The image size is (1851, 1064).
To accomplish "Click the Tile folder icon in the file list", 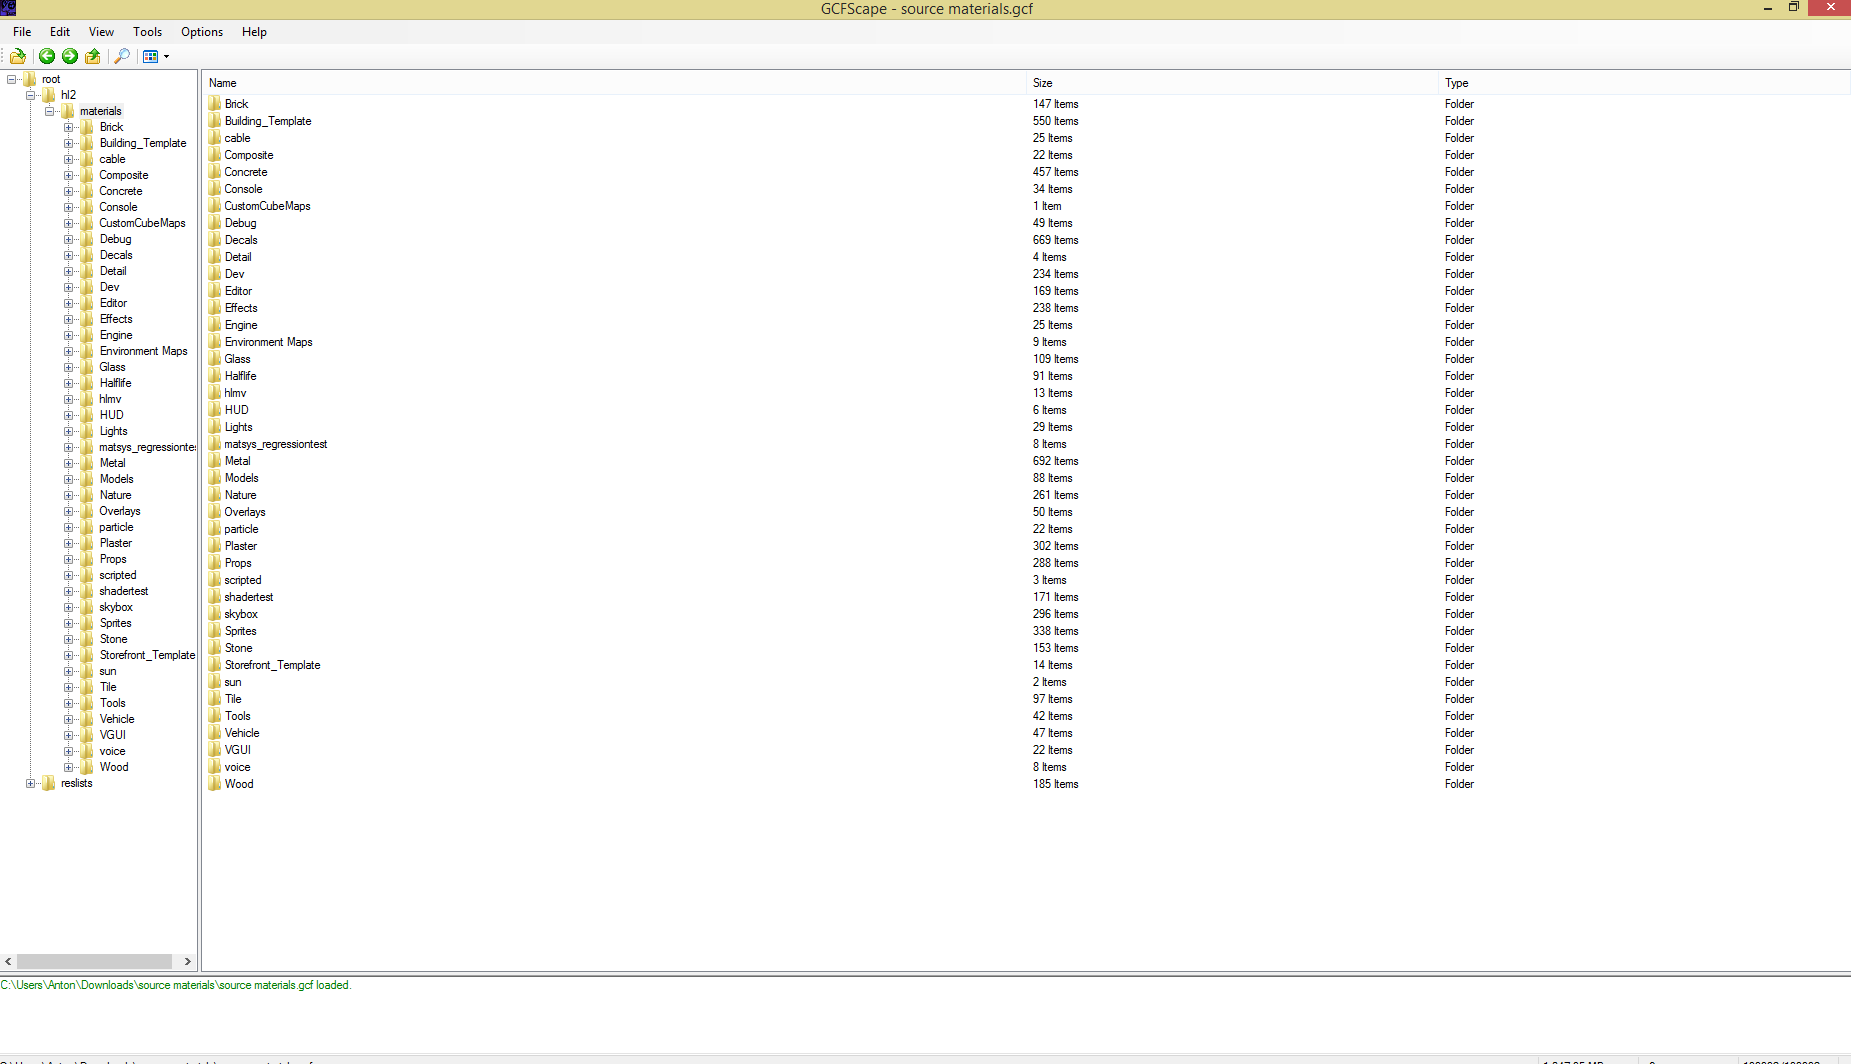I will pyautogui.click(x=215, y=699).
